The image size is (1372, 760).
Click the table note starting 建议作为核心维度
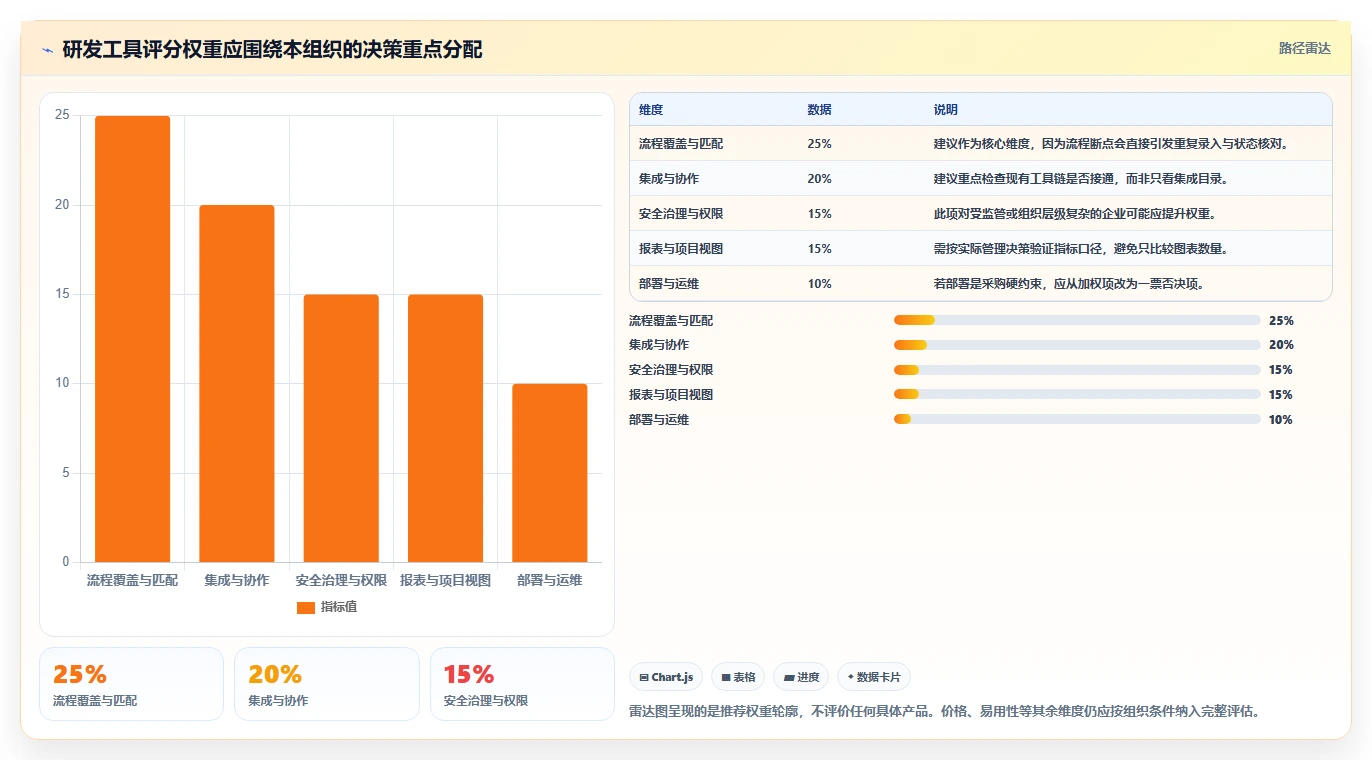(1111, 144)
